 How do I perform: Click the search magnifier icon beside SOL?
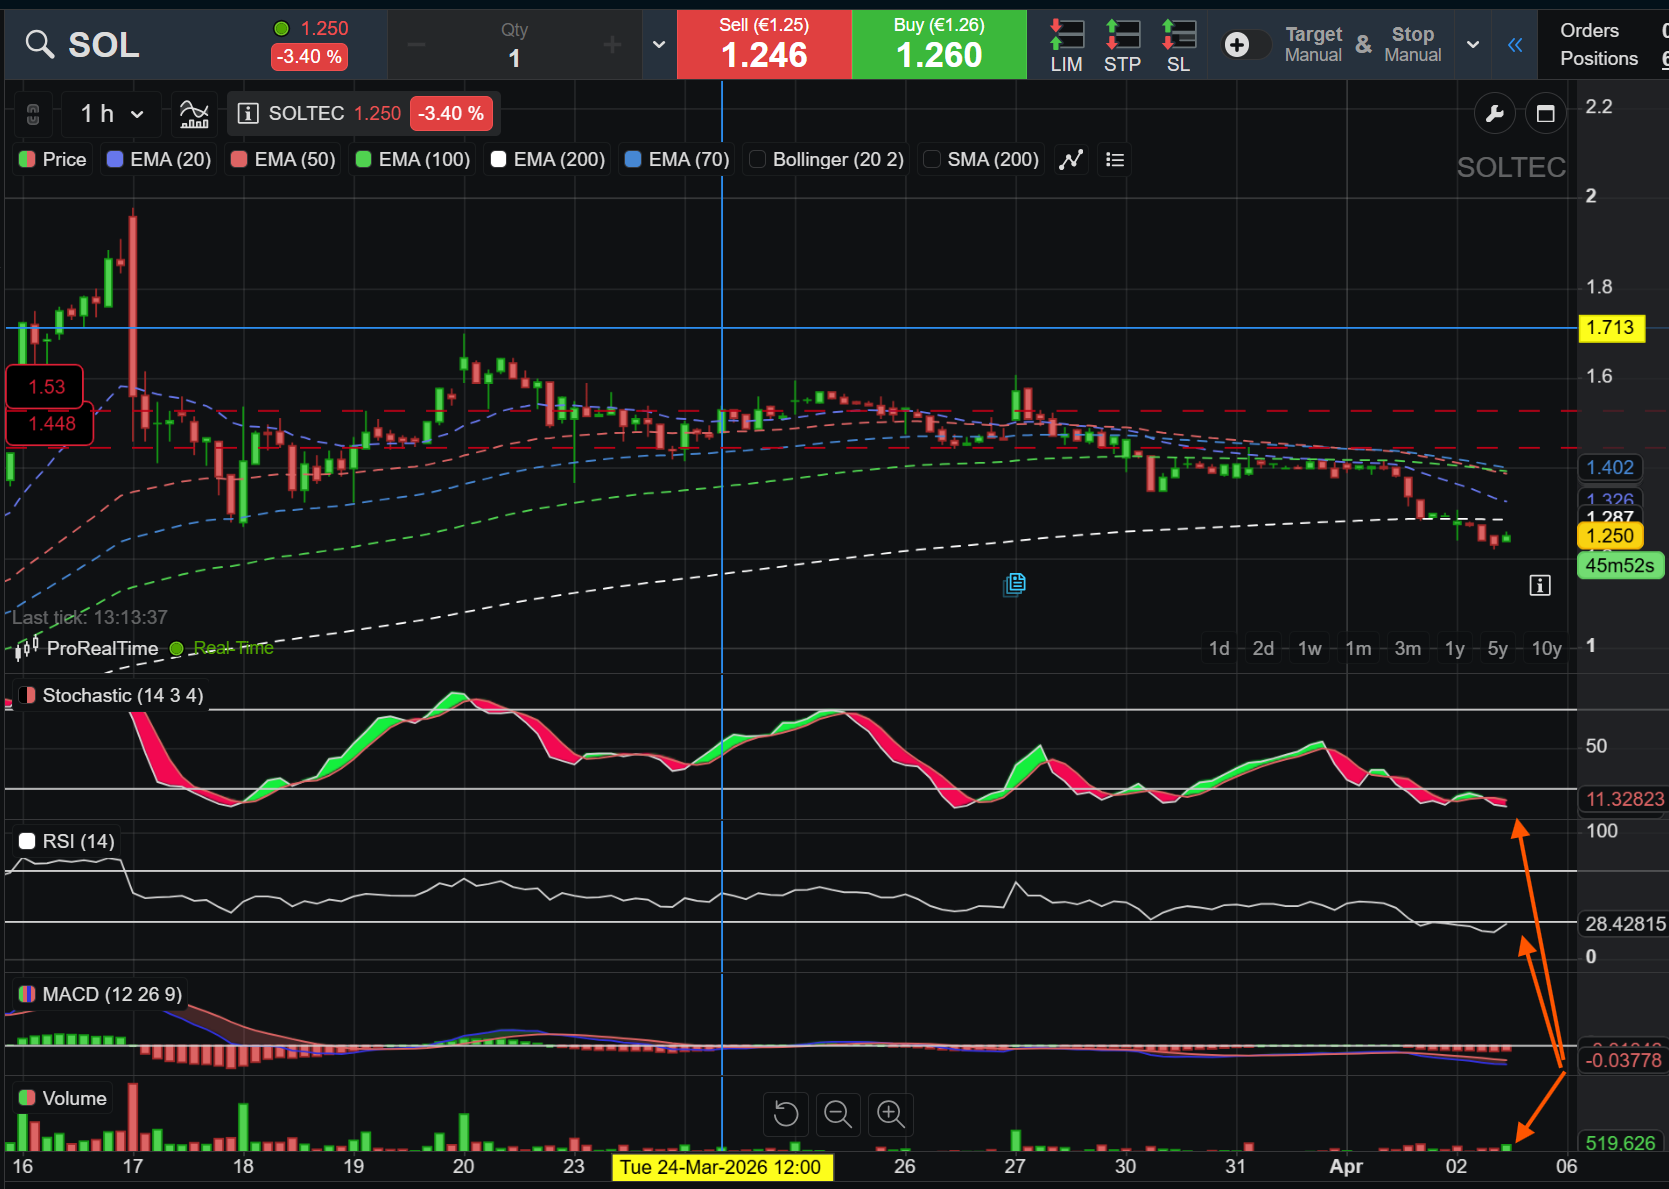point(39,44)
